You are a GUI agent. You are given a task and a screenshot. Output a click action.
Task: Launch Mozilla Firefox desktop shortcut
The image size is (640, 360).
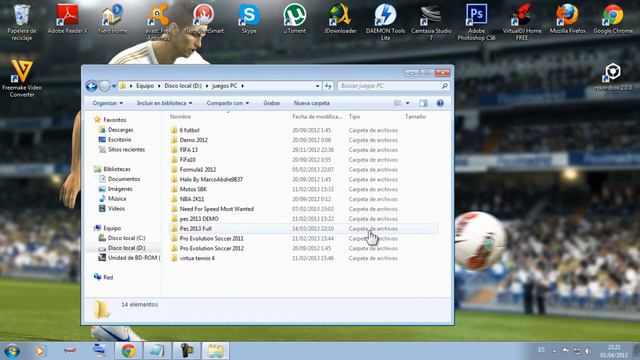[x=567, y=19]
